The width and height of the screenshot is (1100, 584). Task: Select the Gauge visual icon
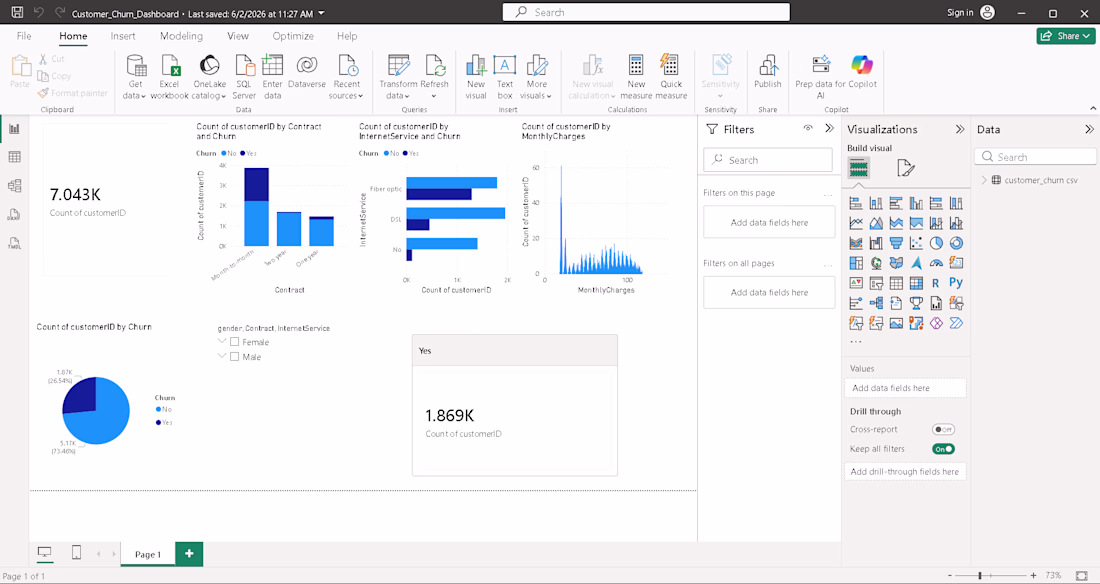(x=936, y=263)
